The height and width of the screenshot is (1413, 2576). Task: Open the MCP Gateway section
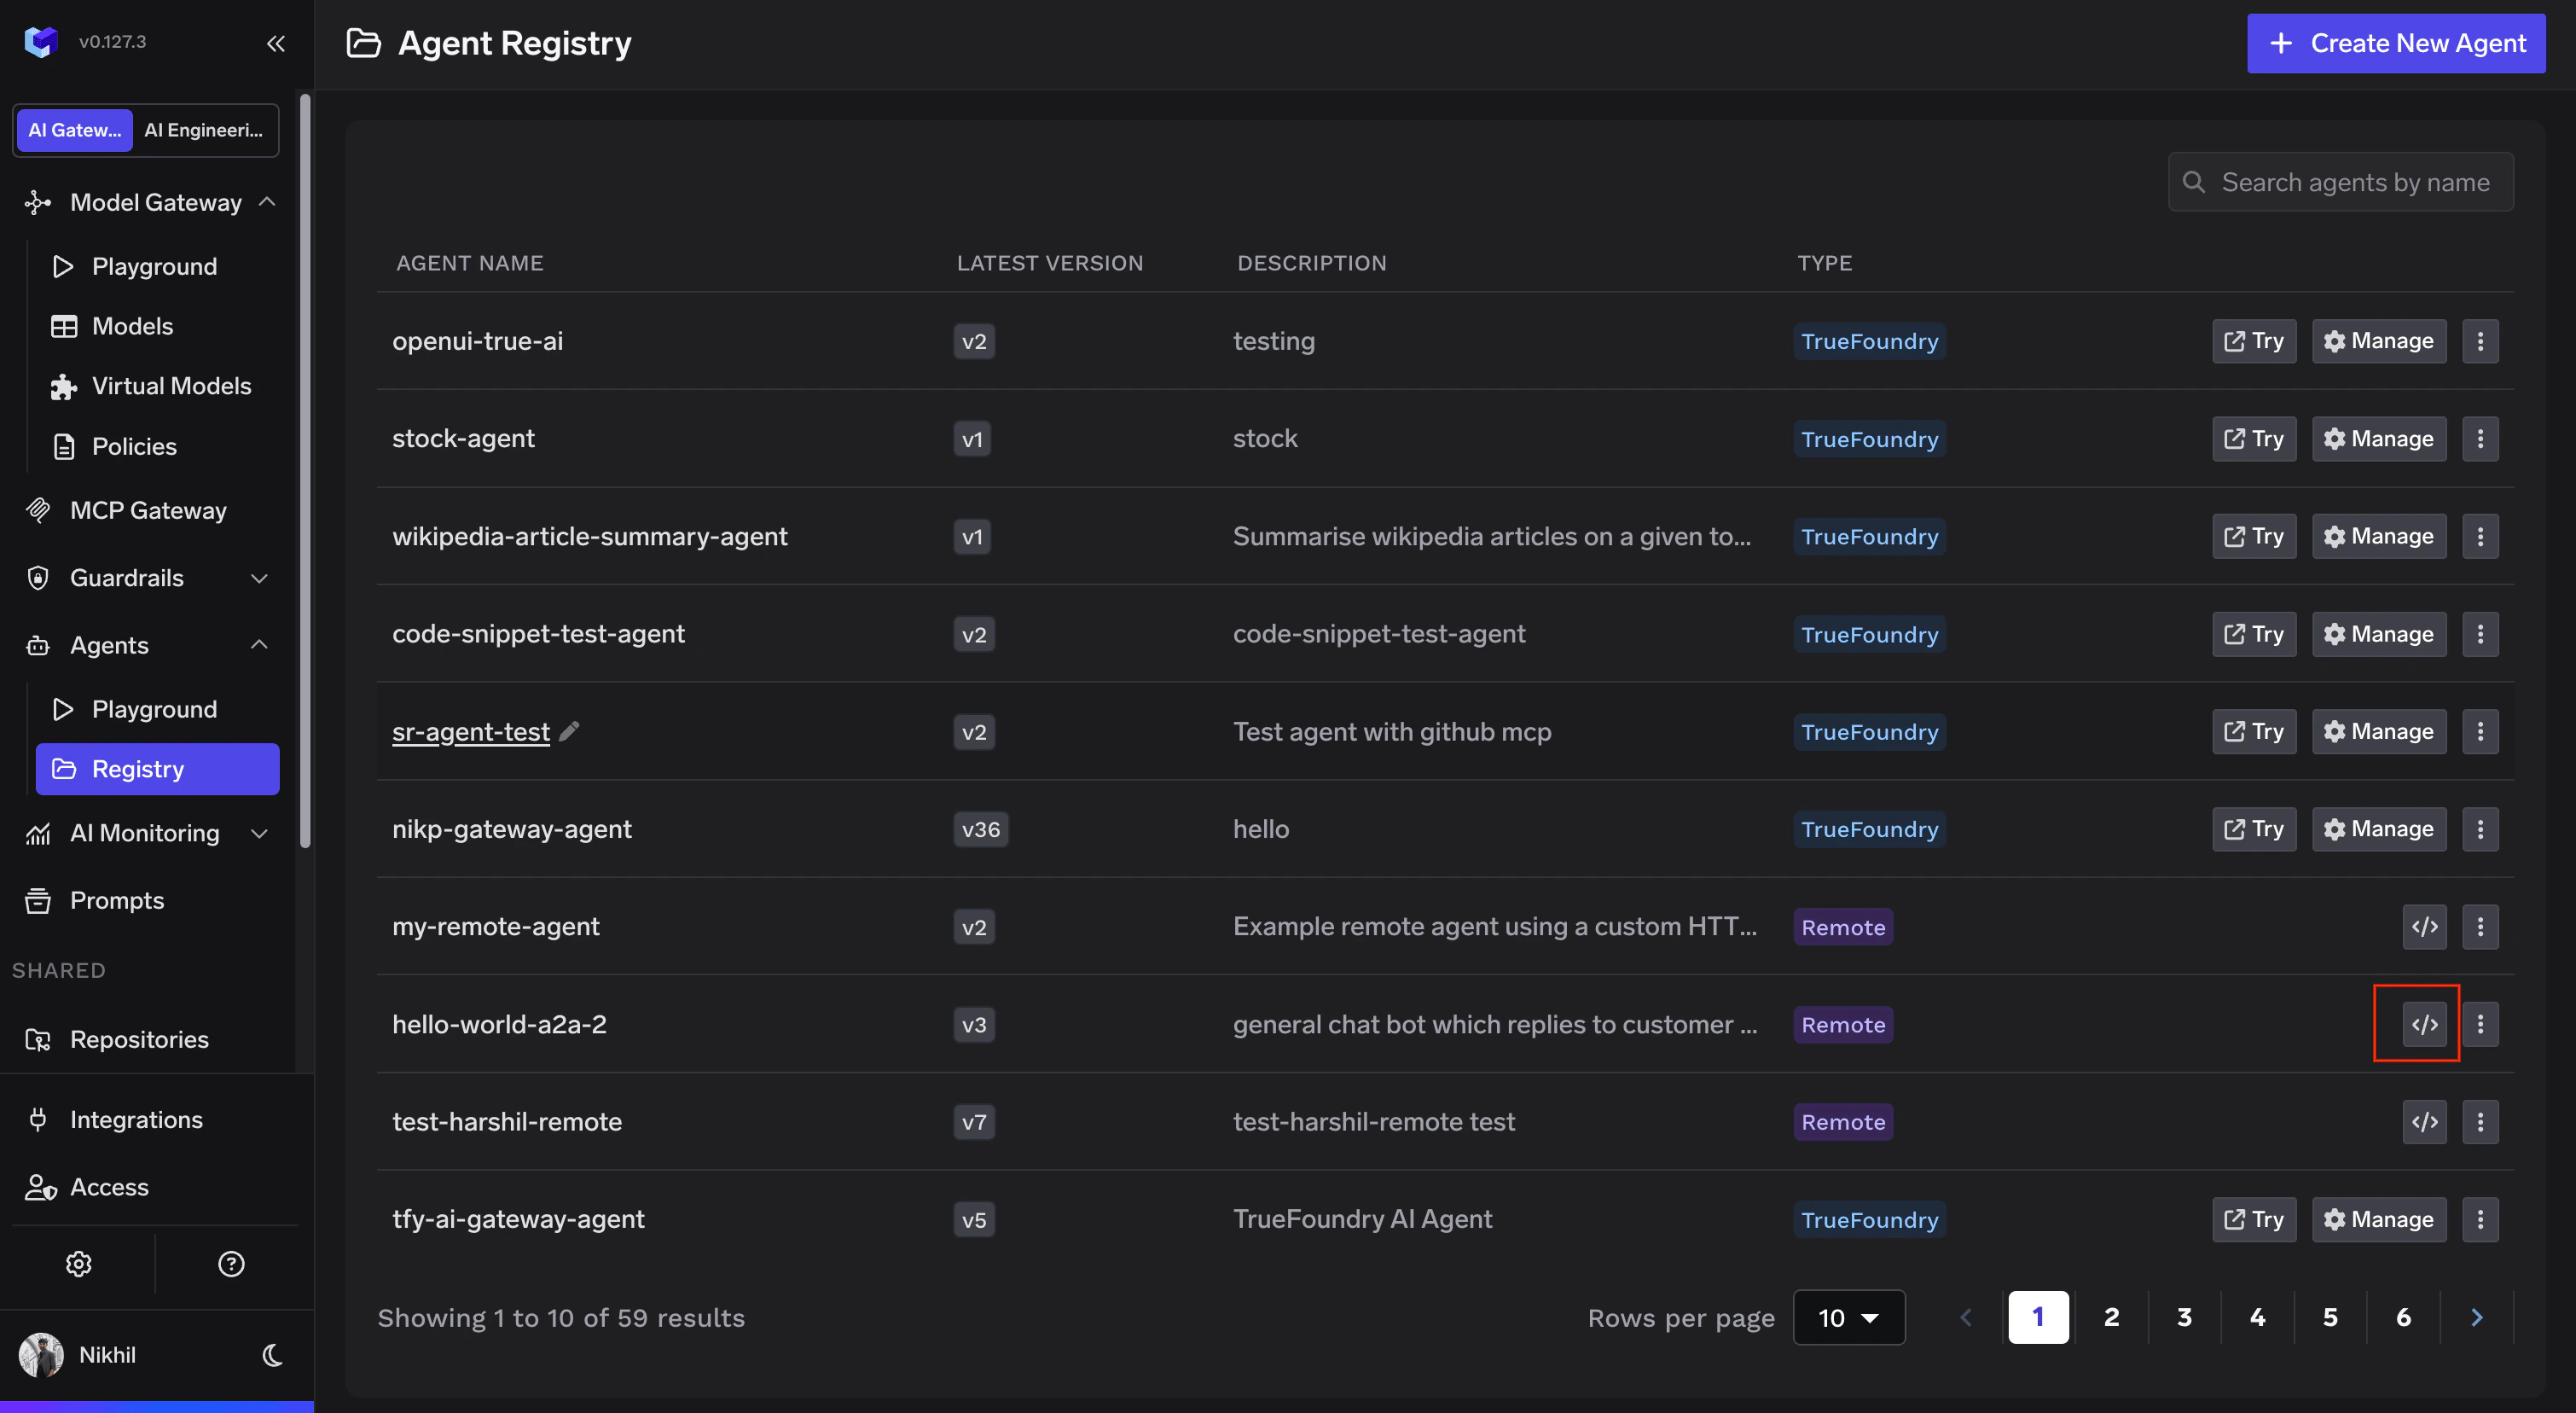(148, 510)
